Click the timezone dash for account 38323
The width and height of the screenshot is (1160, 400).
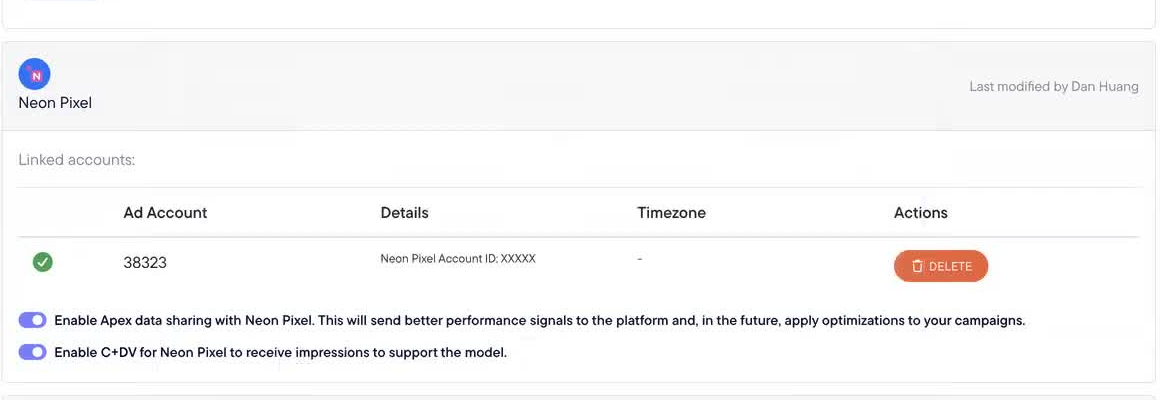[640, 260]
